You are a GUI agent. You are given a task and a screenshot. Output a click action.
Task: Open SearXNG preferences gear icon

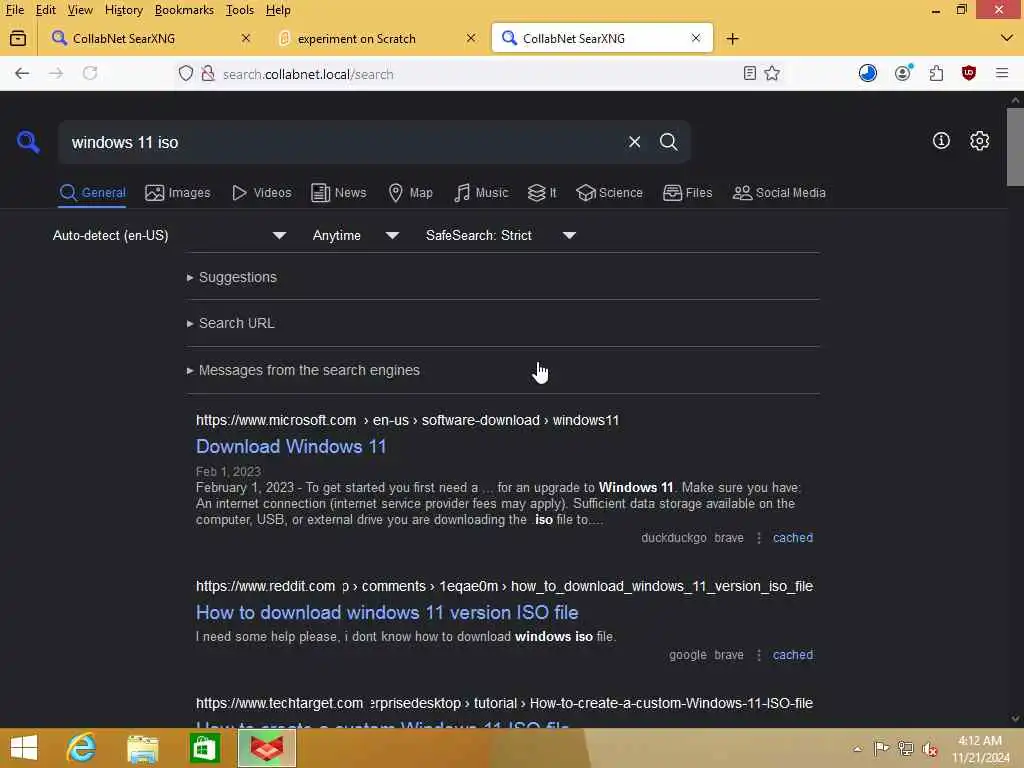pos(979,140)
